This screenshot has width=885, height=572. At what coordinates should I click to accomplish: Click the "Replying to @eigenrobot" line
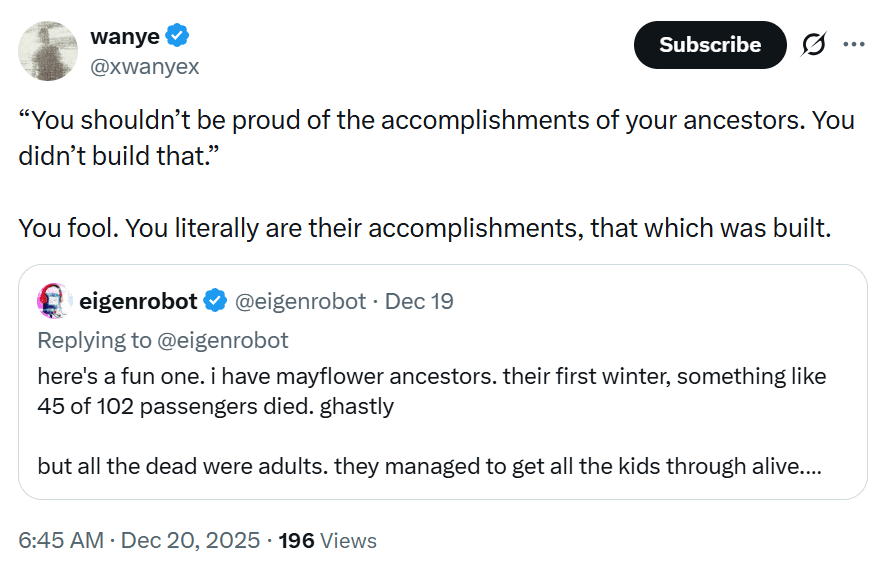pos(163,340)
